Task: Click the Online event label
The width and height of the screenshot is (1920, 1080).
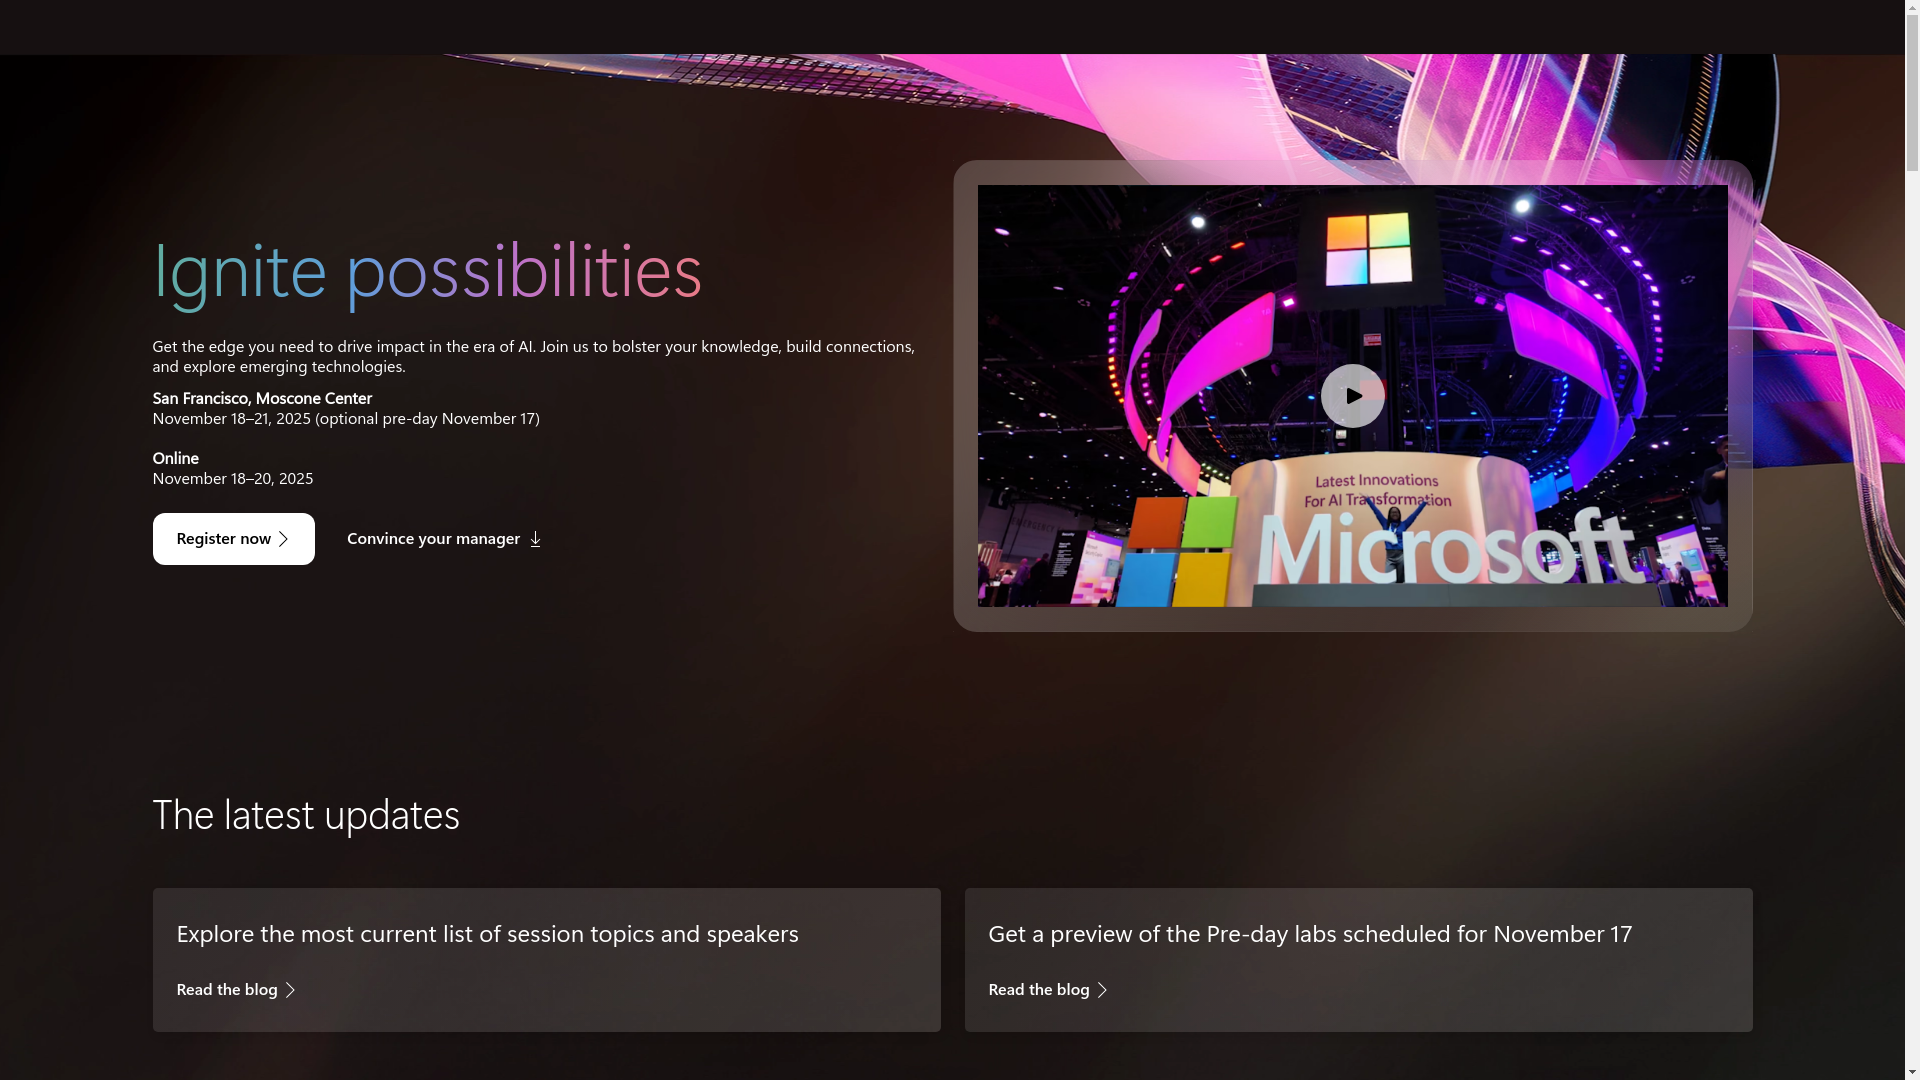Action: 175,458
